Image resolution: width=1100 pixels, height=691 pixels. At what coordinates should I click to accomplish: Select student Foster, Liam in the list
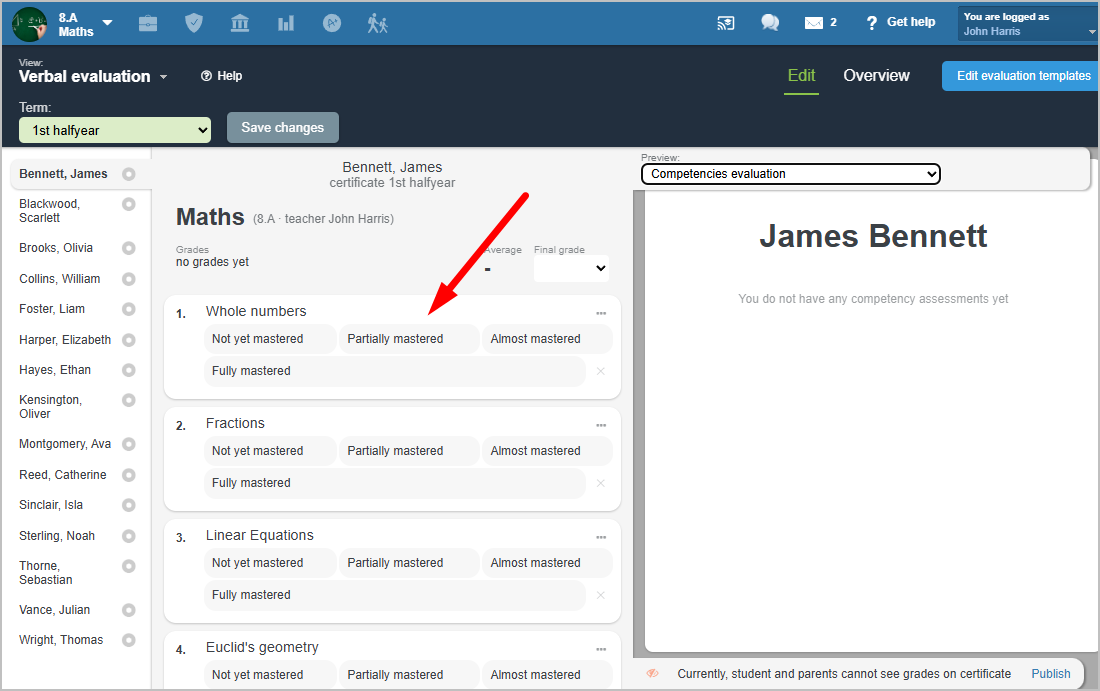click(52, 309)
